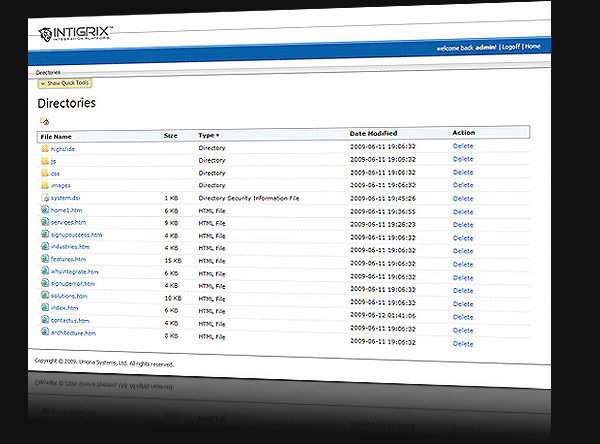Click the Directory Security Information File type text
Viewport: 600px width, 444px height.
tap(249, 198)
